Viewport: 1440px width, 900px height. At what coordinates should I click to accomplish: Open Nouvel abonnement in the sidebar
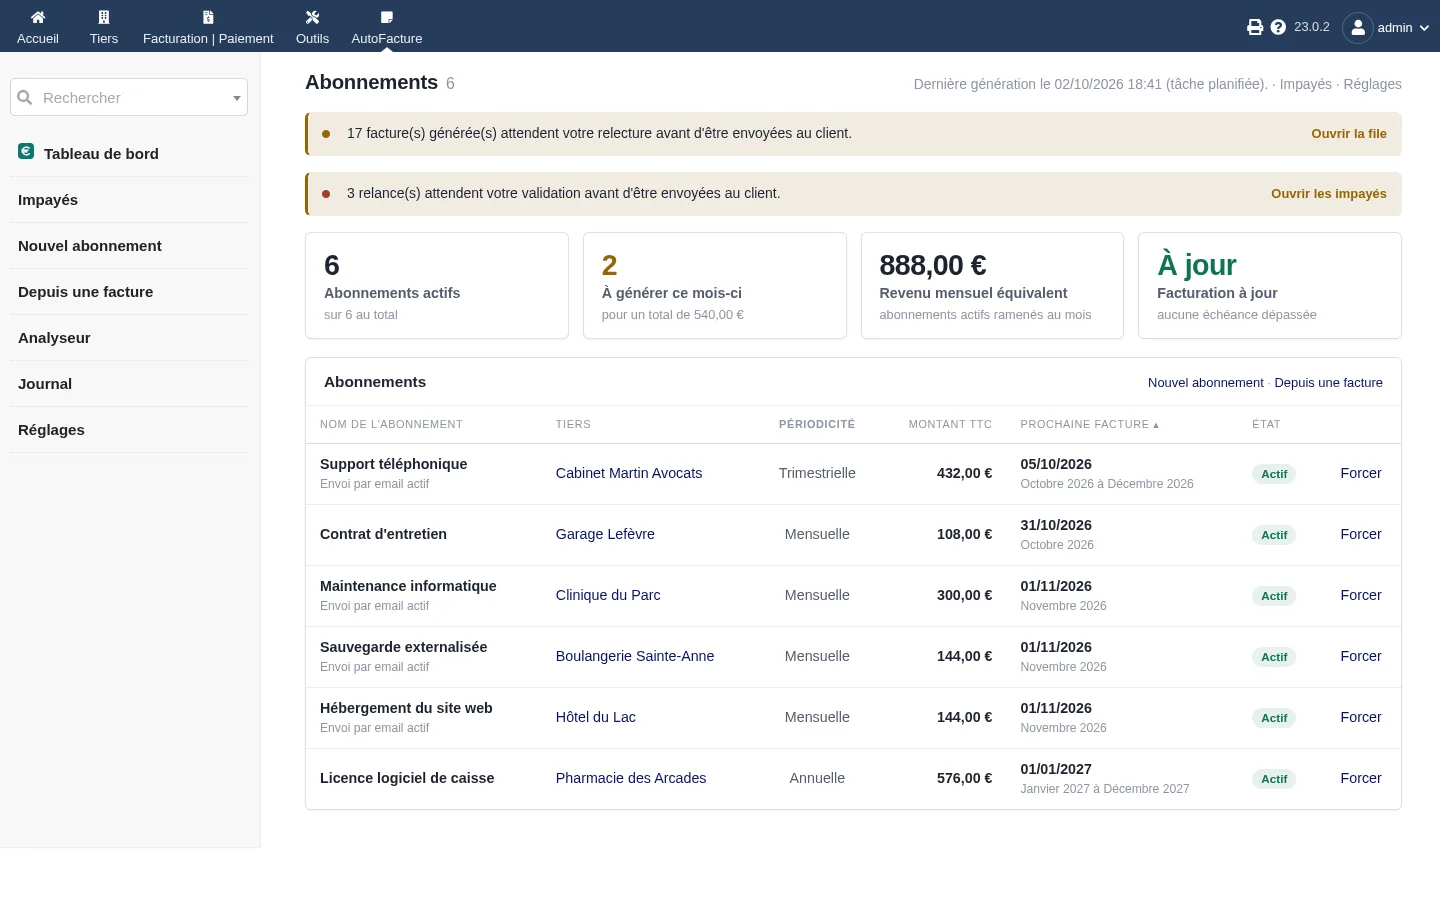(90, 246)
